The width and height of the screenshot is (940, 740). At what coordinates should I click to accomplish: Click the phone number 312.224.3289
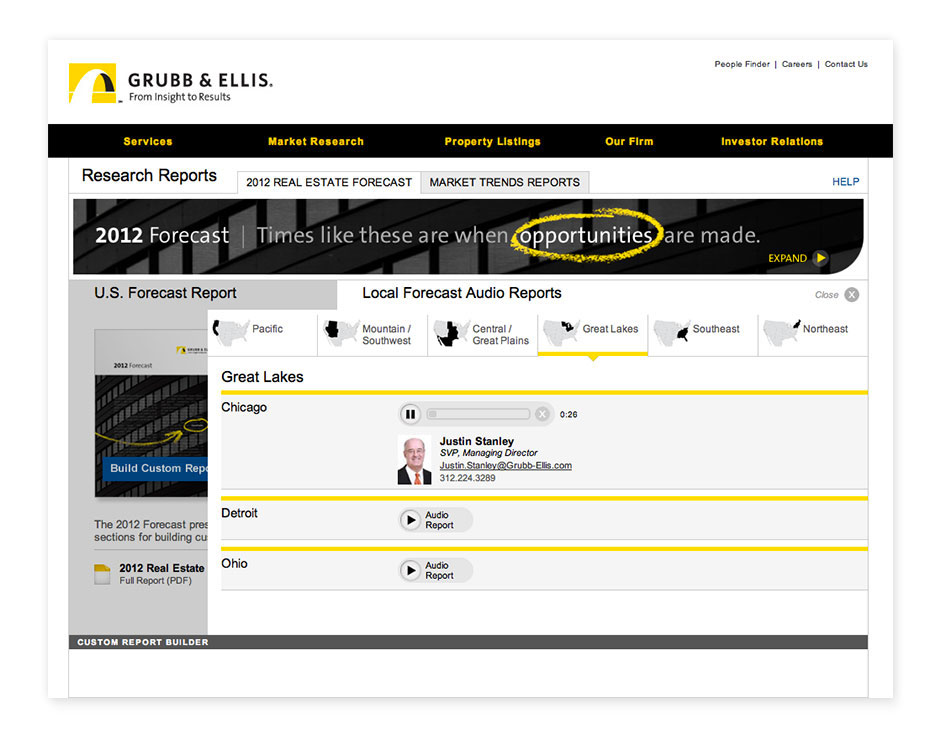click(468, 478)
